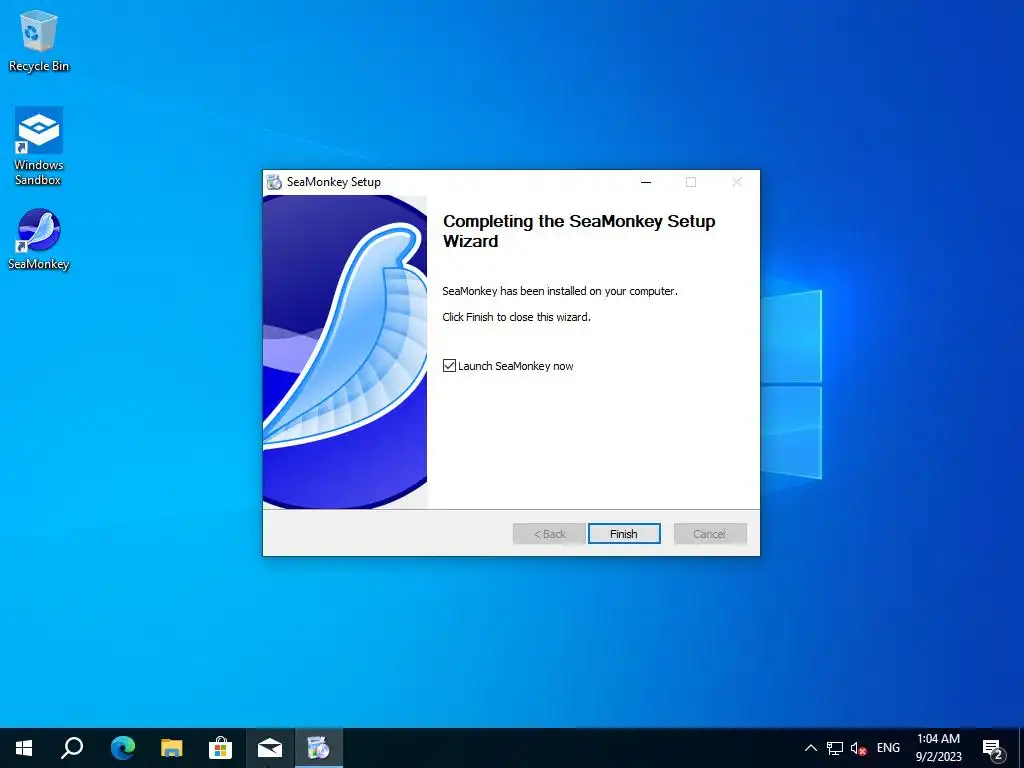The height and width of the screenshot is (768, 1024).
Task: Show hidden system tray icons
Action: 810,748
